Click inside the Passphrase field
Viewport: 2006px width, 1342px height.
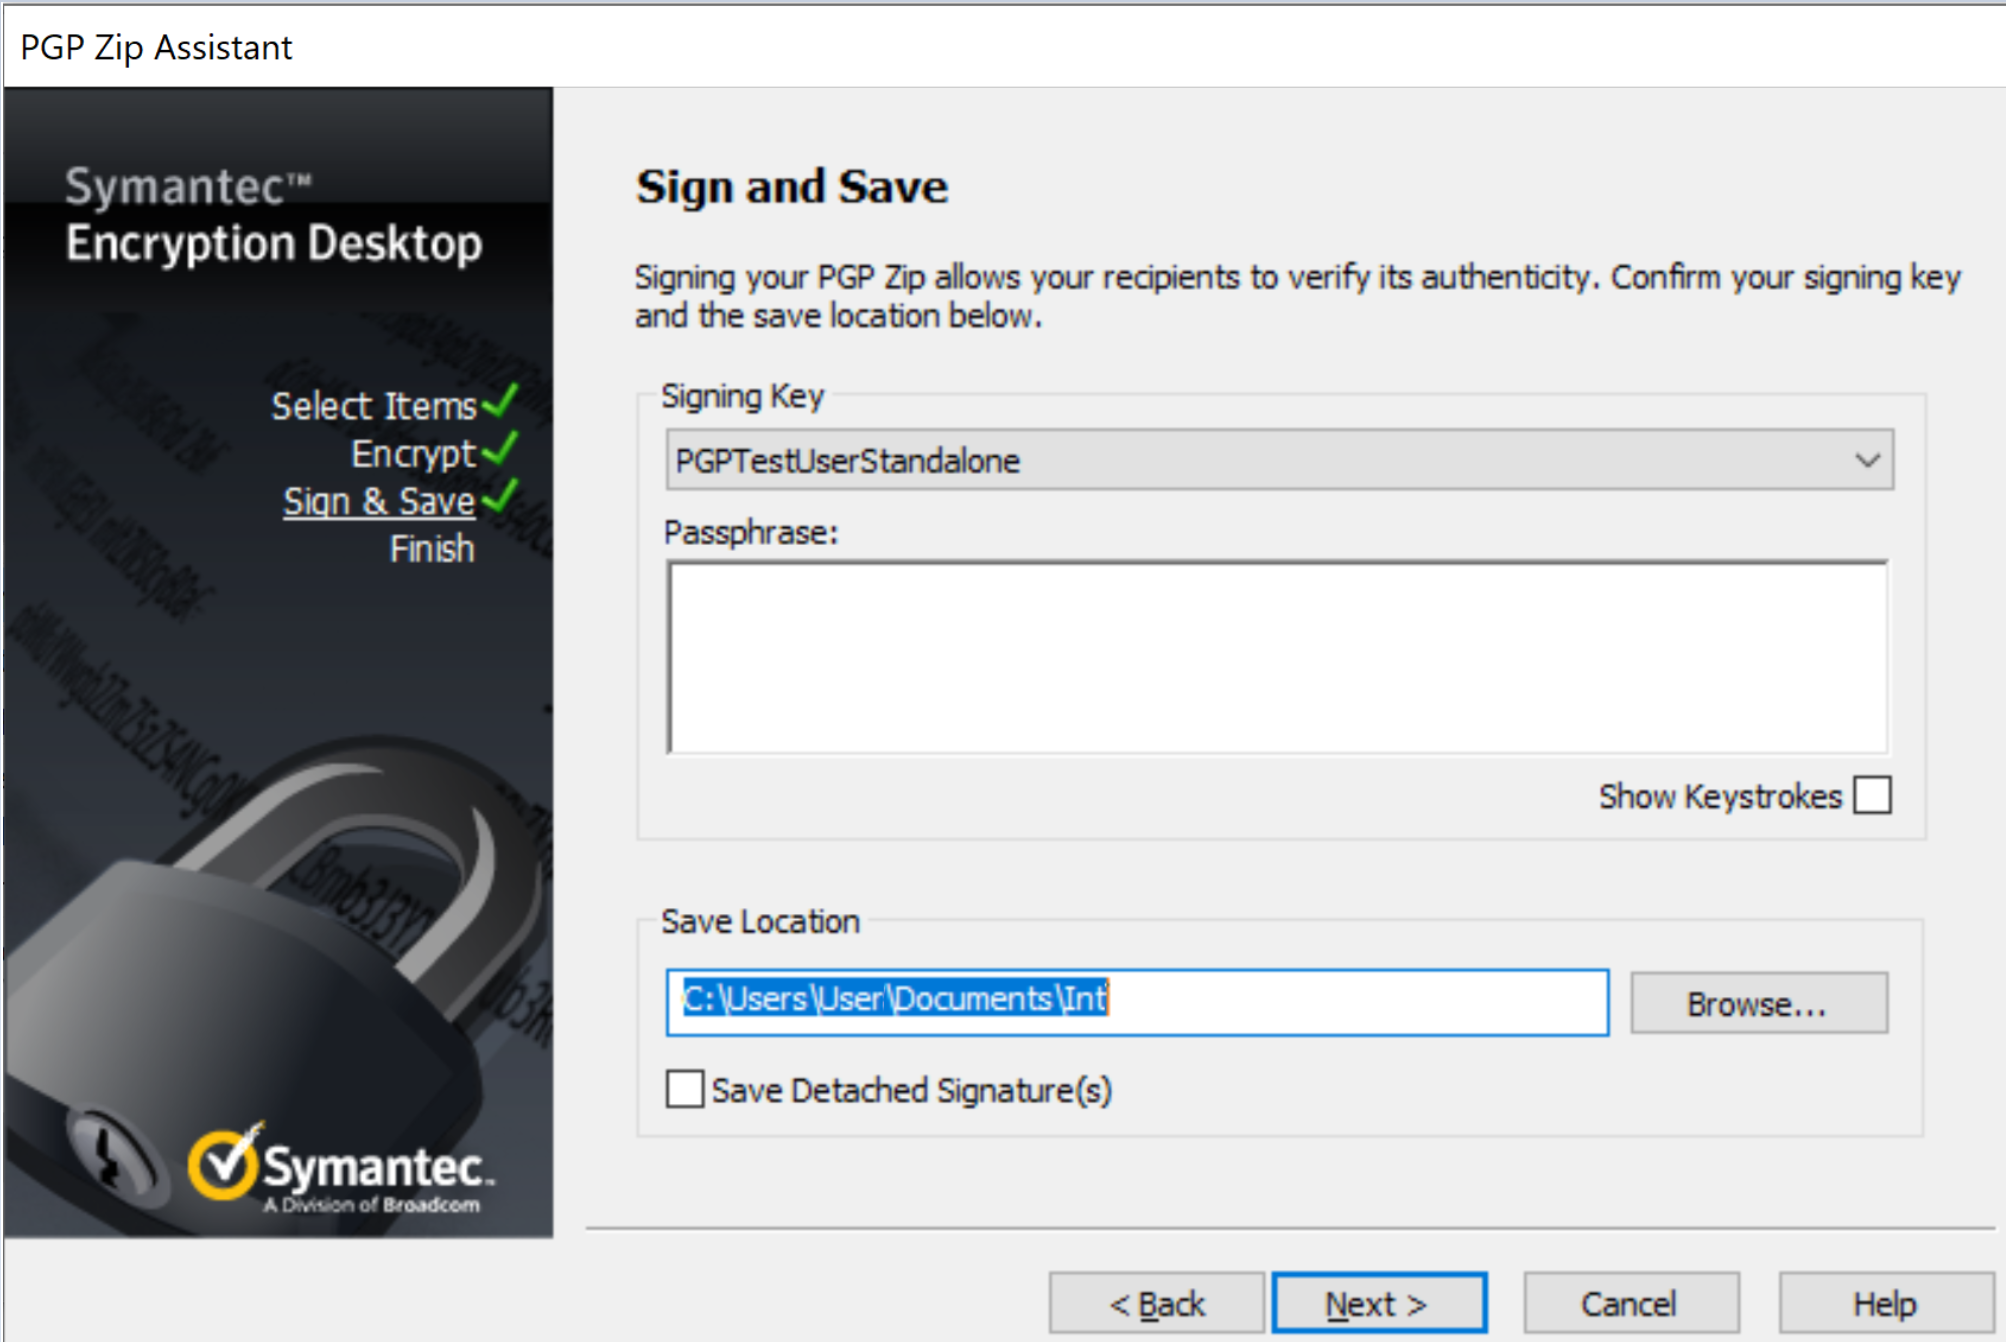pyautogui.click(x=1278, y=657)
